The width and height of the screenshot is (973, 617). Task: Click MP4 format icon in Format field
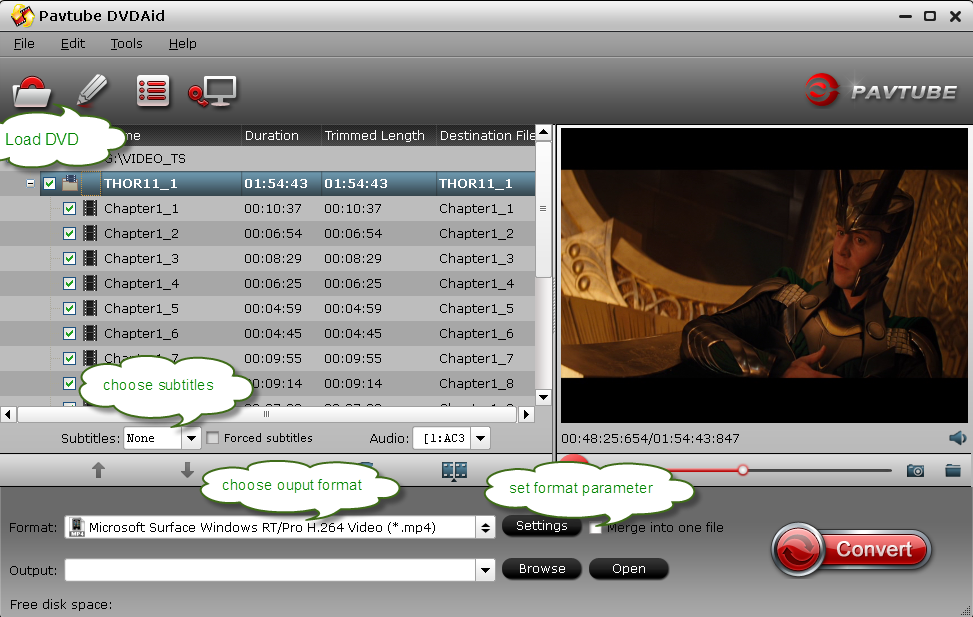(76, 528)
